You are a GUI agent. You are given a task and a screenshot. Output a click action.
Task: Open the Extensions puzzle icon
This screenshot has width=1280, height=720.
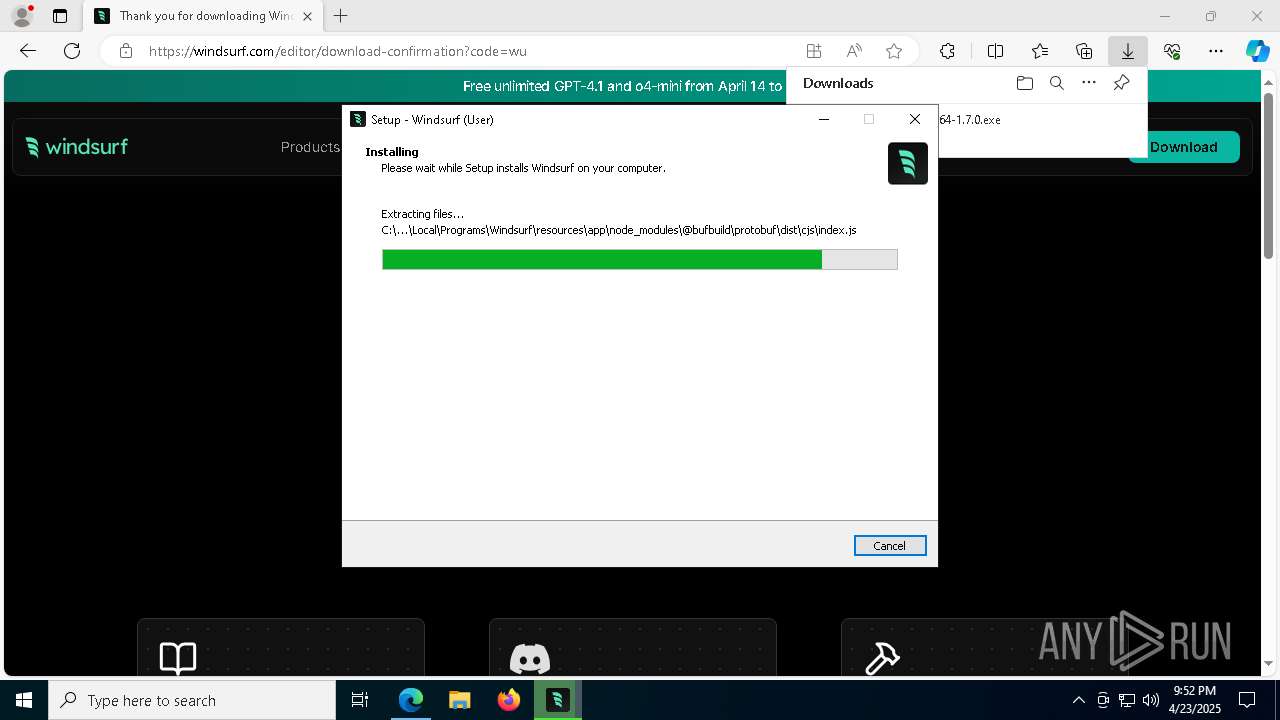tap(947, 51)
